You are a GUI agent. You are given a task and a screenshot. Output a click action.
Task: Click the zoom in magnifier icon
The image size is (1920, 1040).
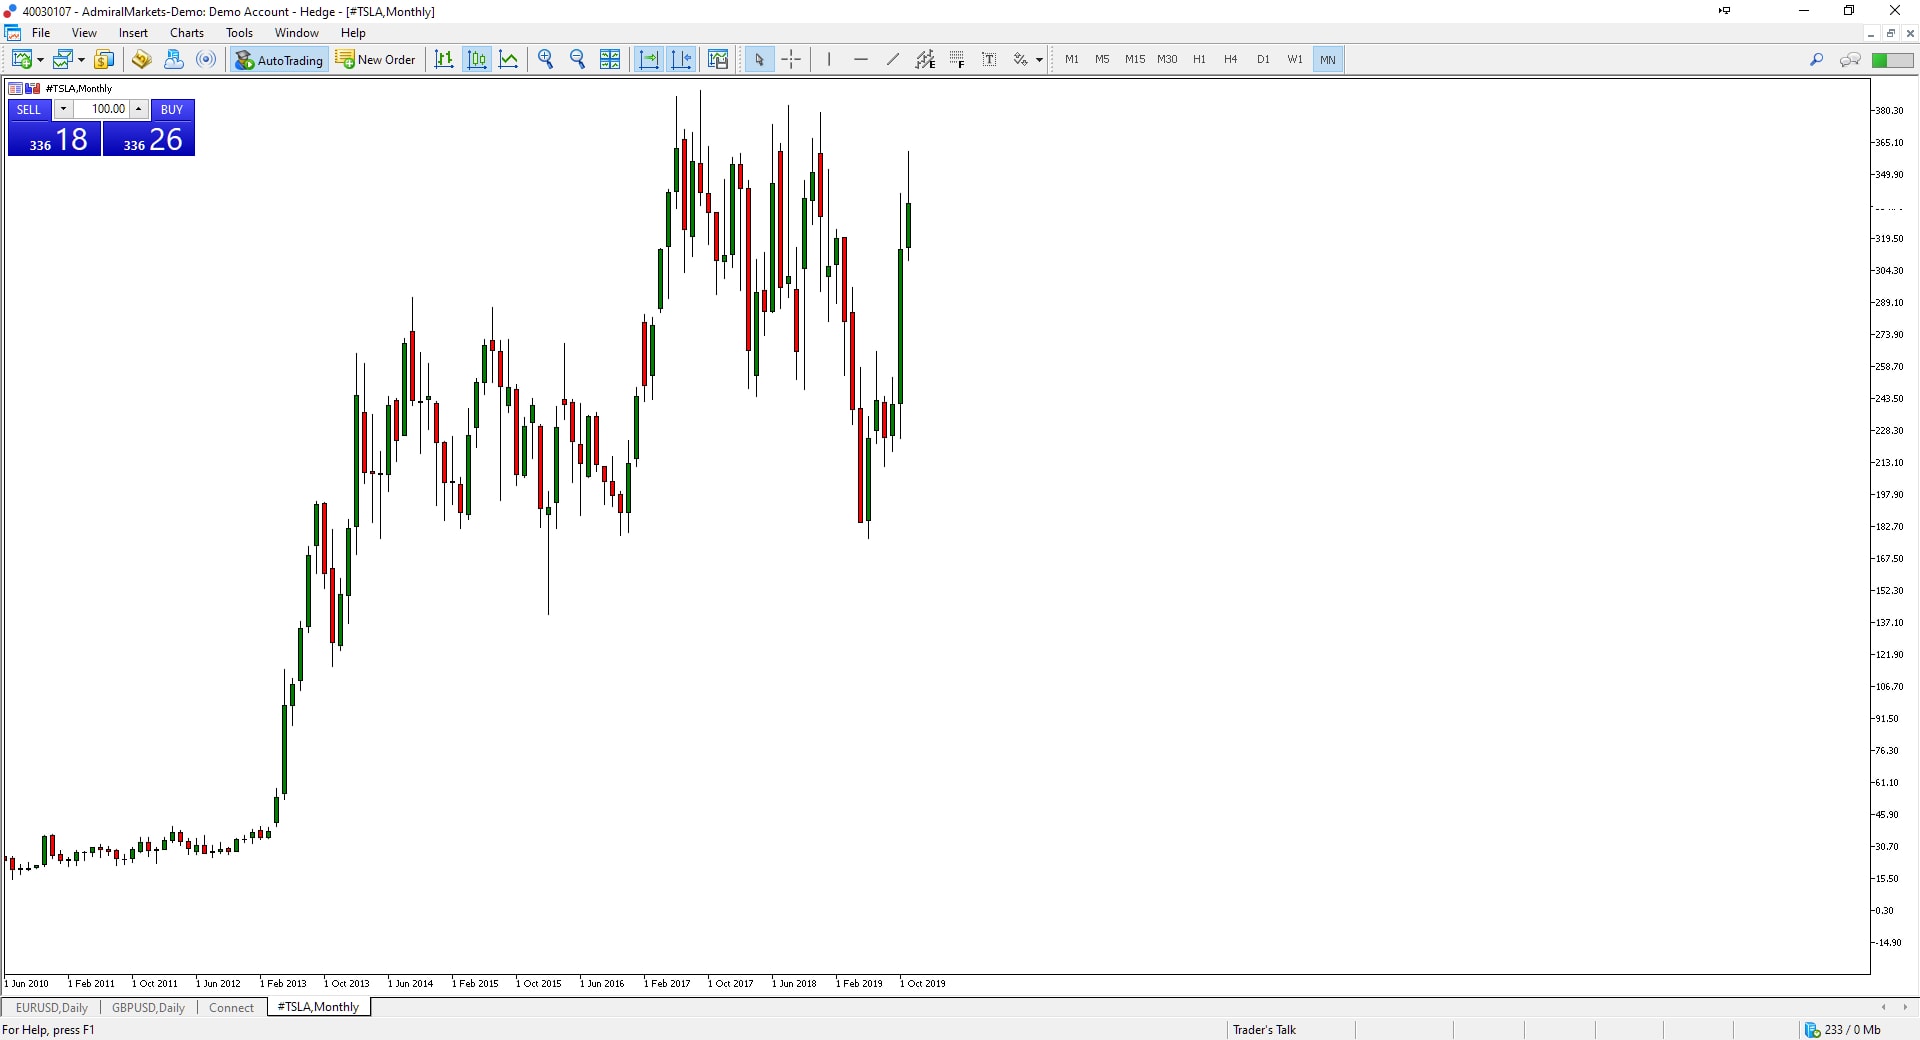[545, 60]
